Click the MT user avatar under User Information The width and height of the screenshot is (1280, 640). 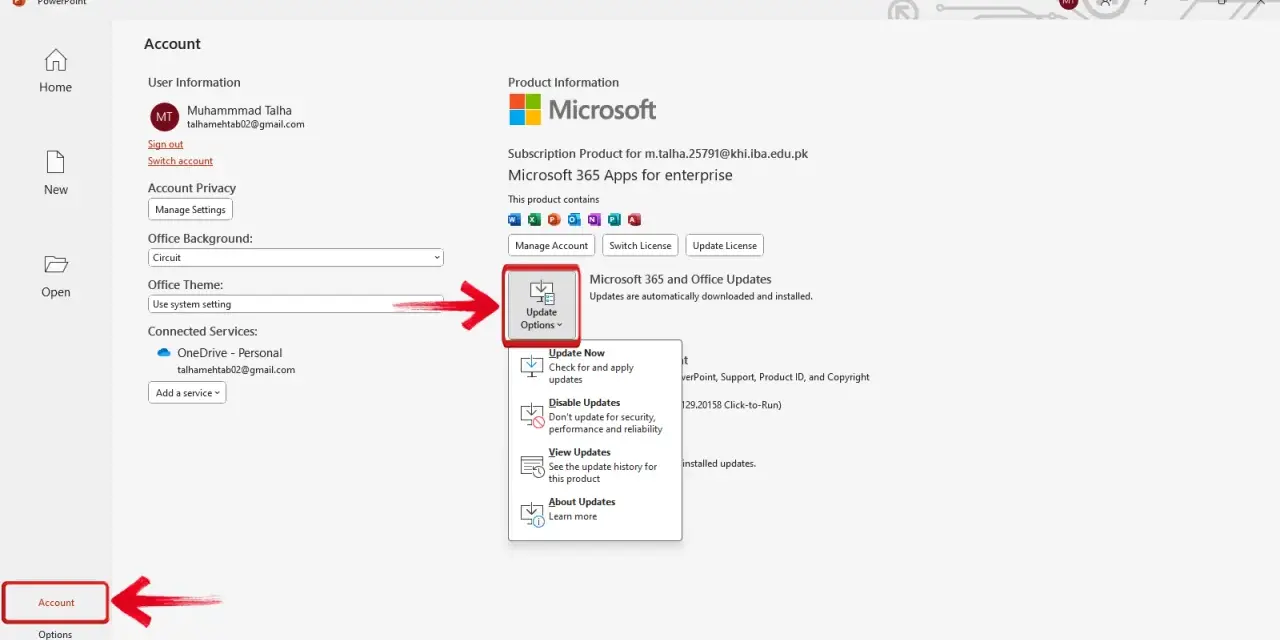coord(164,117)
